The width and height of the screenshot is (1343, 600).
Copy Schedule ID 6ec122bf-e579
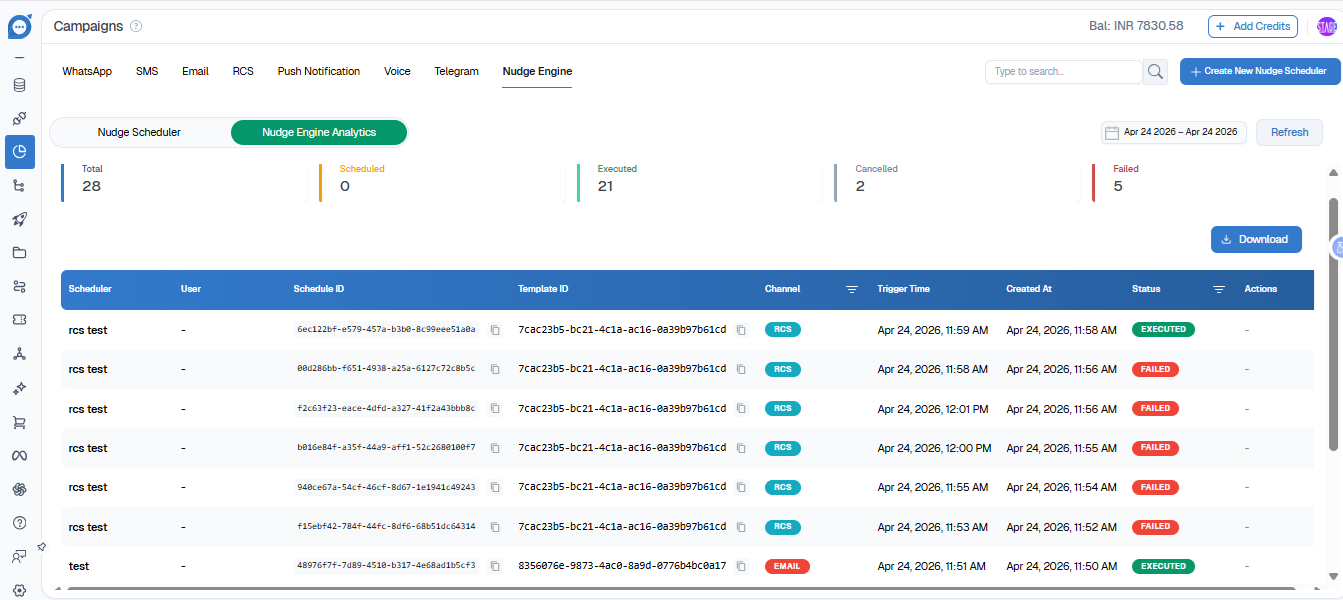tap(495, 330)
